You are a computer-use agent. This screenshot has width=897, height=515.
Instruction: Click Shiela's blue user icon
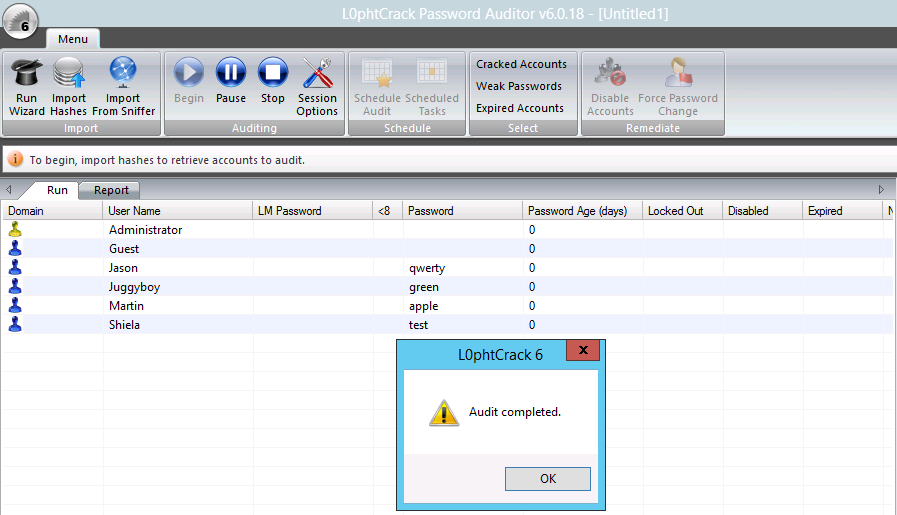pyautogui.click(x=15, y=324)
